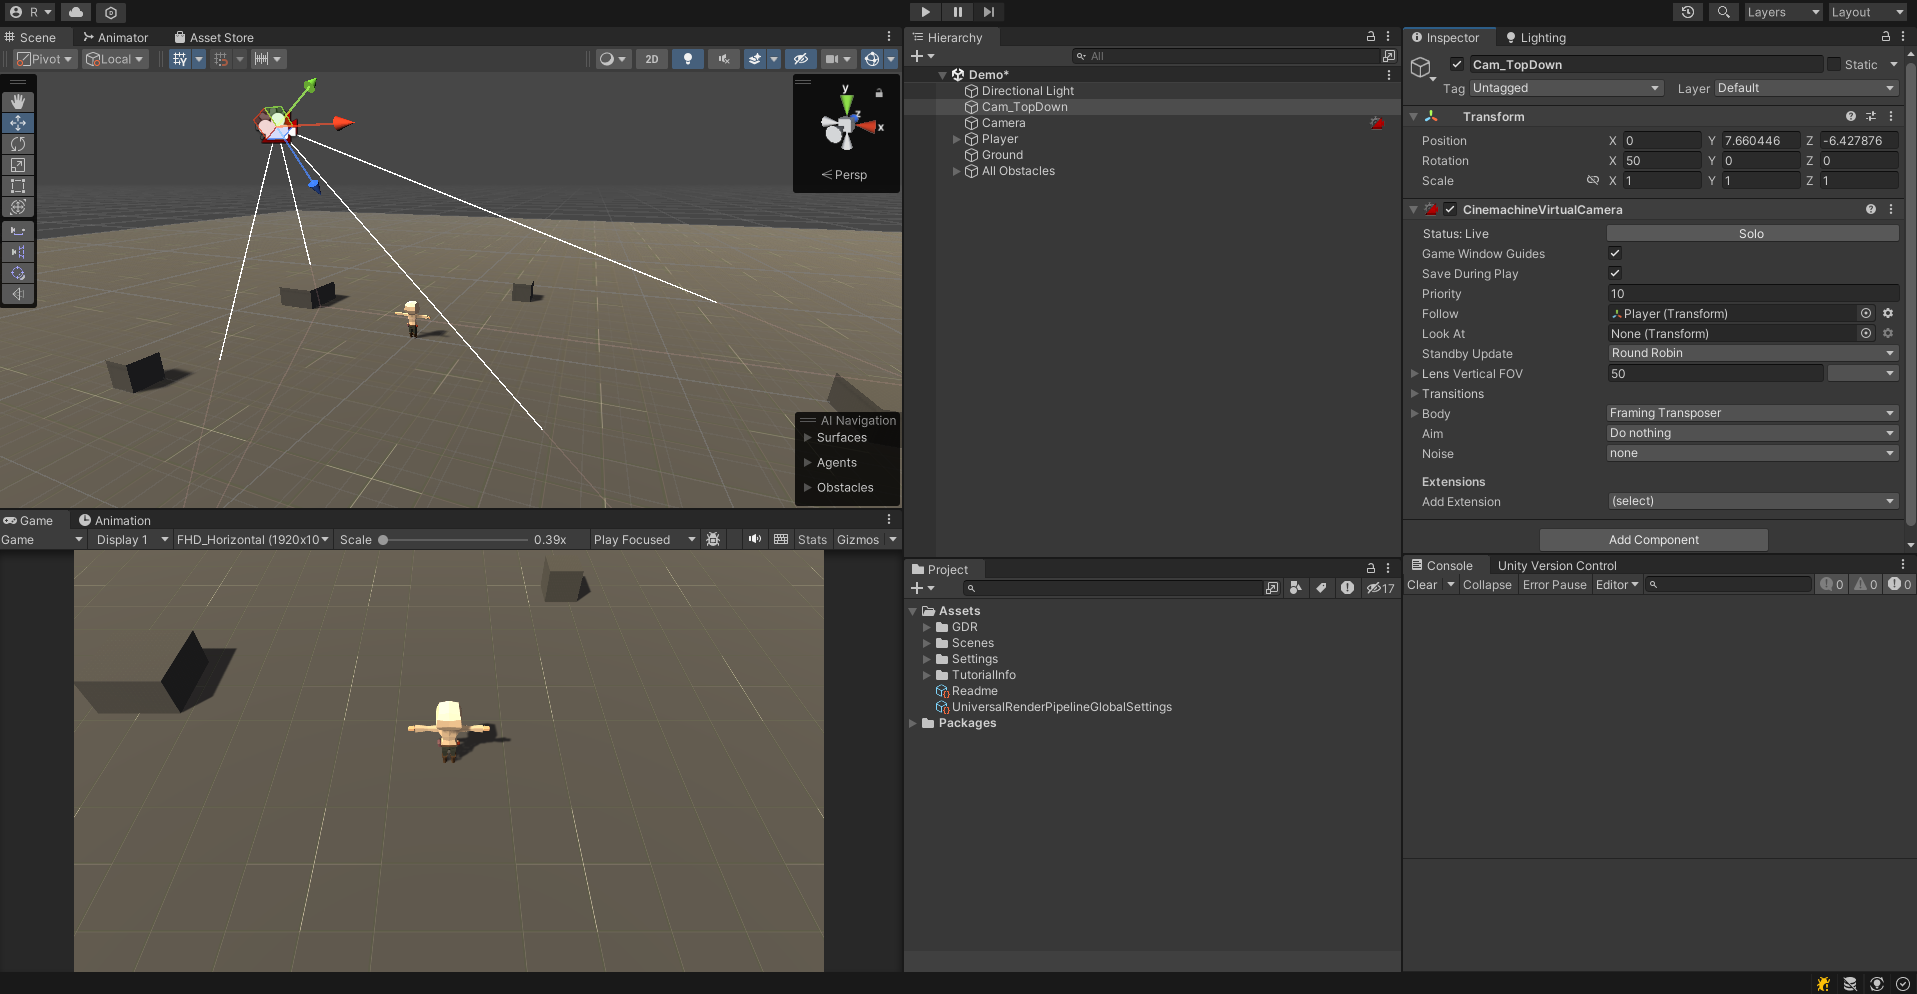Image resolution: width=1917 pixels, height=994 pixels.
Task: Toggle 2D scene view mode
Action: [651, 59]
